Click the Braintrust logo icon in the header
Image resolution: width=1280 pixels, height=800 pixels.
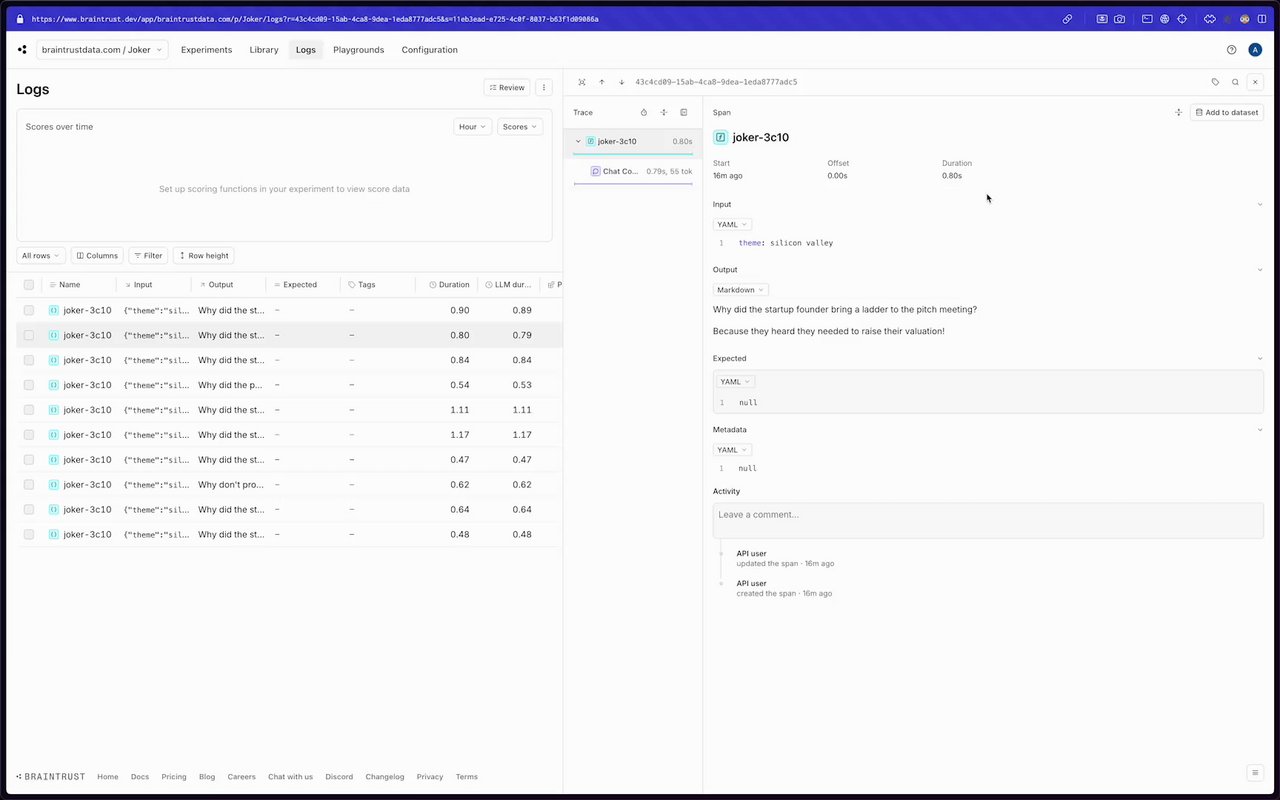22,50
